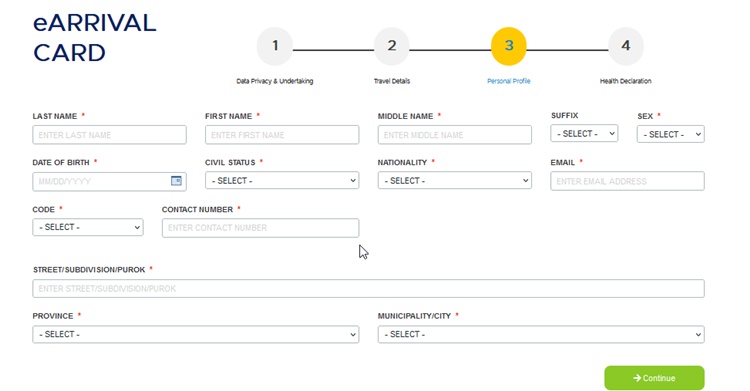Image resolution: width=750 pixels, height=391 pixels.
Task: Open the date of birth calendar picker icon
Action: point(176,181)
